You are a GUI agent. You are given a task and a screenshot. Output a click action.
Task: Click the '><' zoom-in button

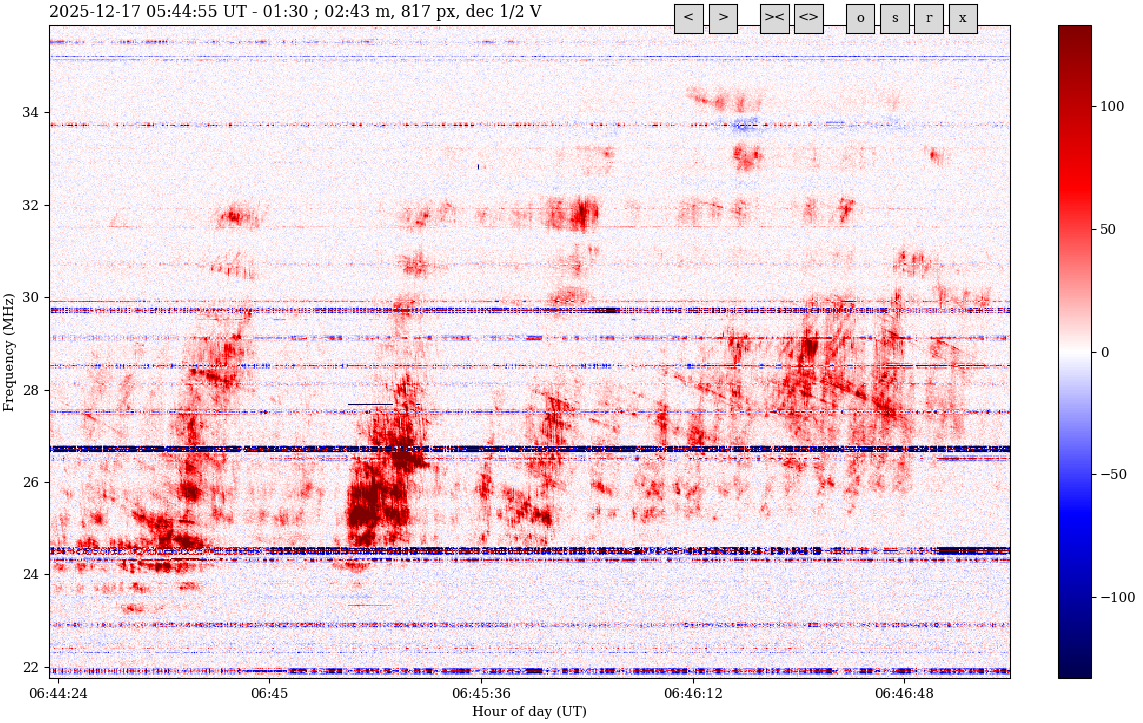click(774, 18)
